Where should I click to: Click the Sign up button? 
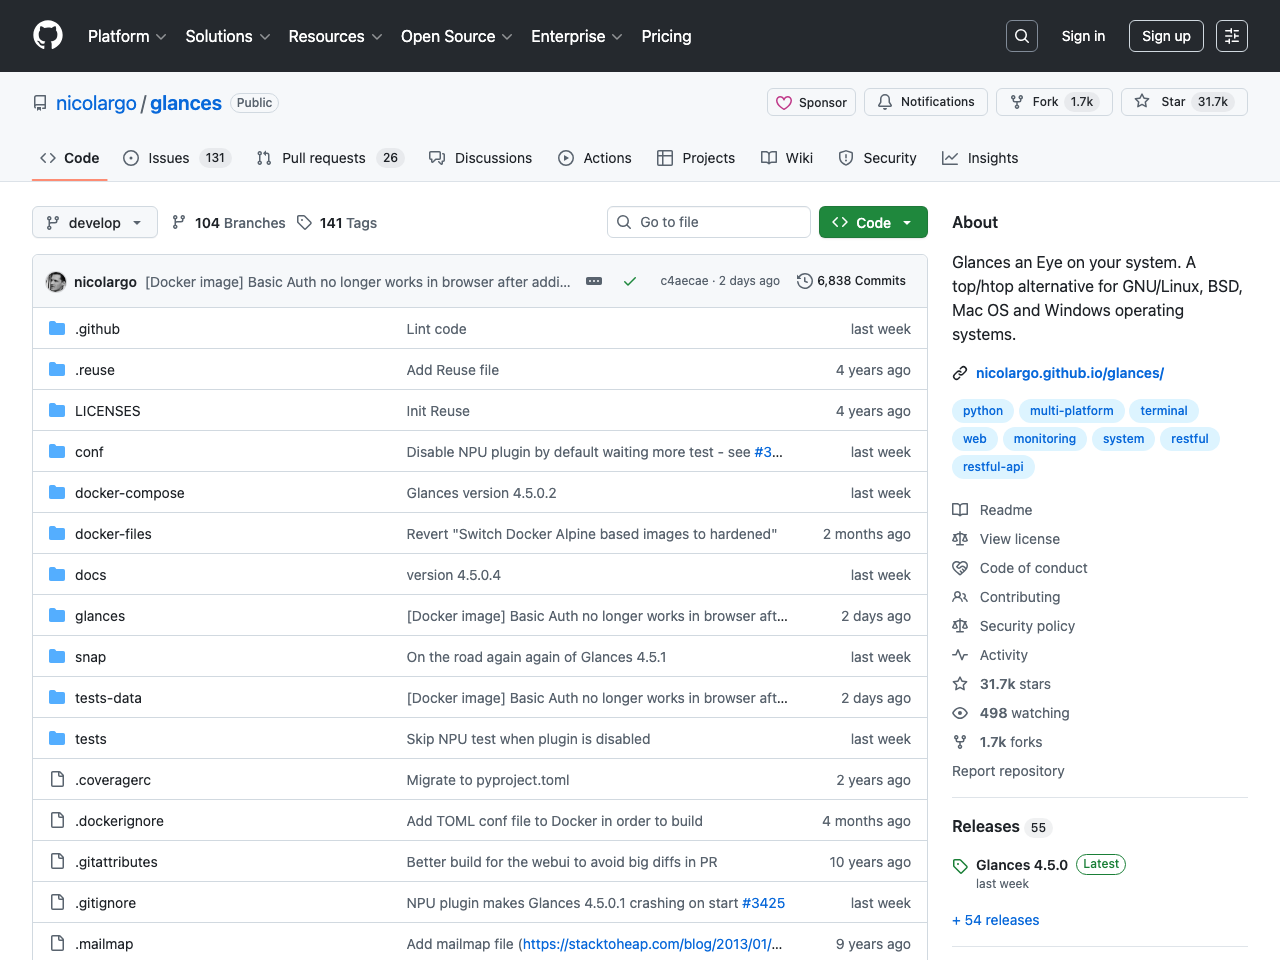(x=1166, y=35)
